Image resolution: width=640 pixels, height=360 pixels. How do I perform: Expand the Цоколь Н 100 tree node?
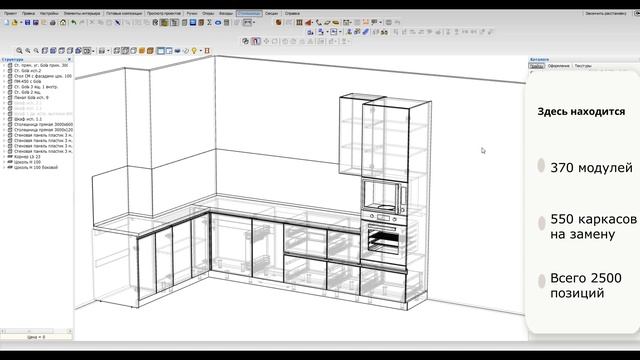tap(4, 162)
